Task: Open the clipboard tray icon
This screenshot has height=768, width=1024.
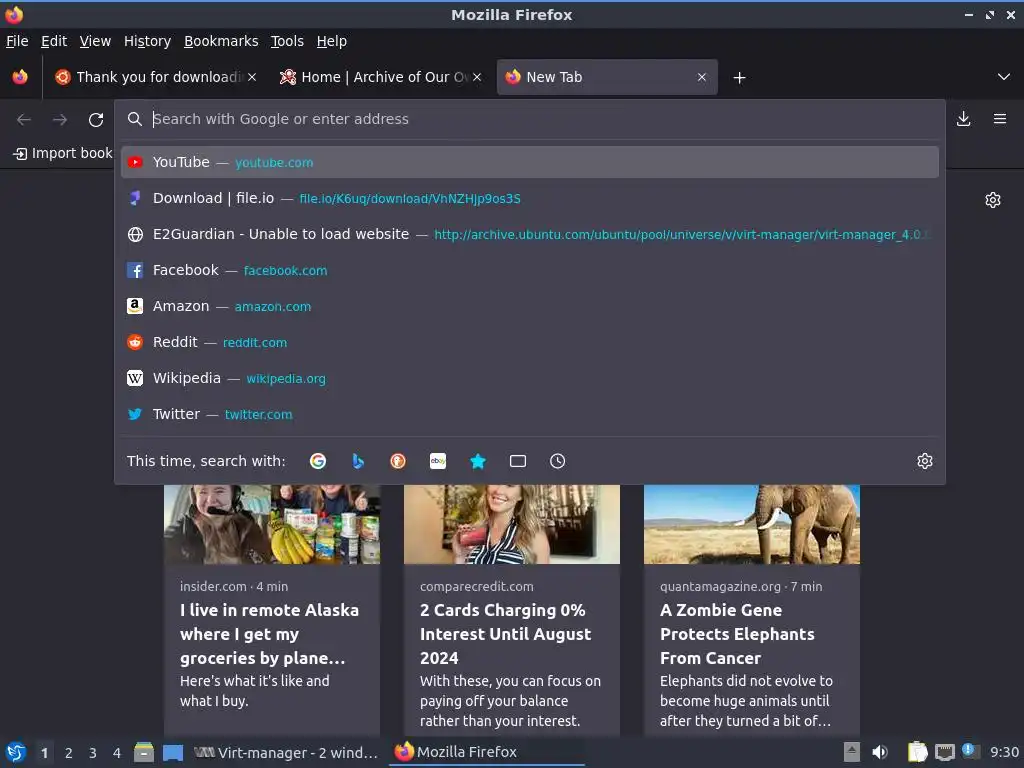Action: [x=918, y=752]
